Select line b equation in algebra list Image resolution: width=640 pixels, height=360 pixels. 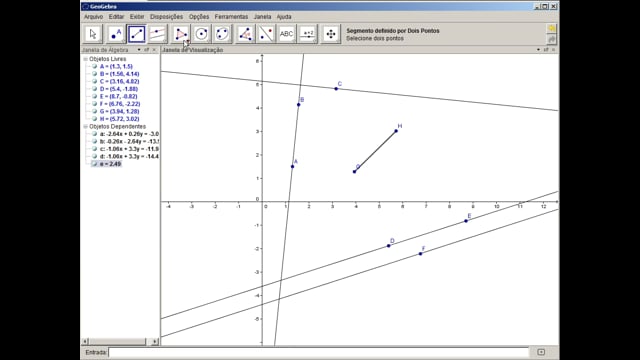coord(129,141)
